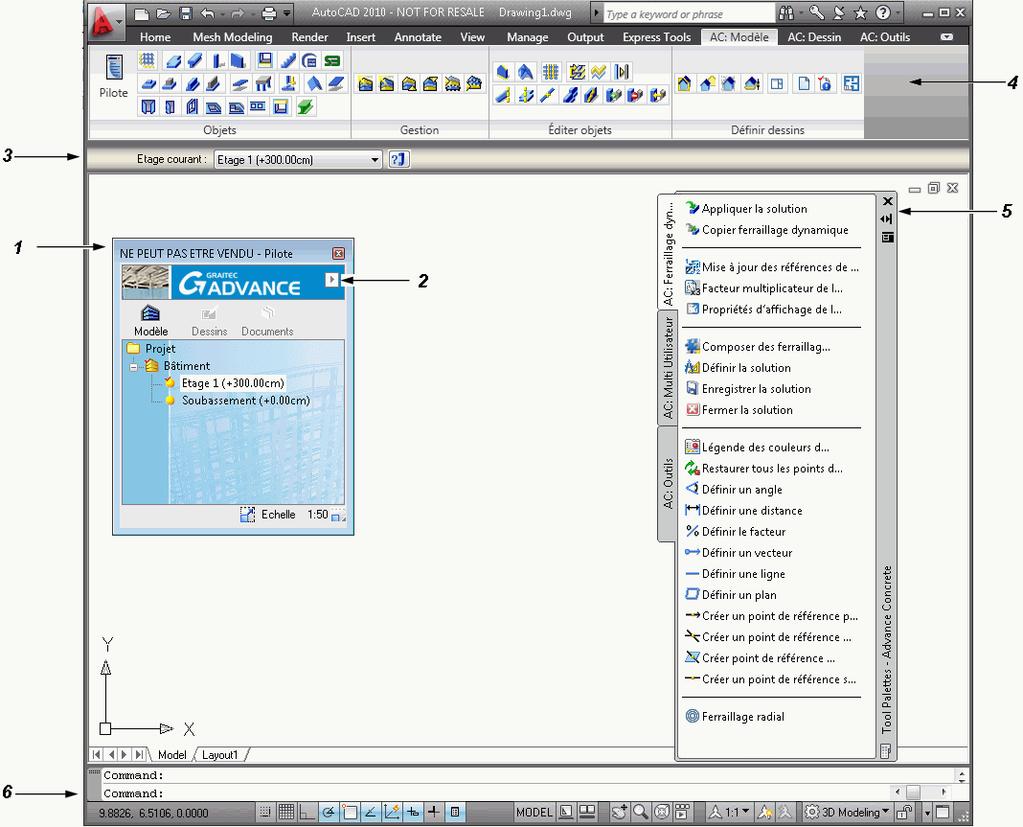Image resolution: width=1023 pixels, height=827 pixels.
Task: Click the command history stepper arrows
Action: pyautogui.click(x=962, y=775)
